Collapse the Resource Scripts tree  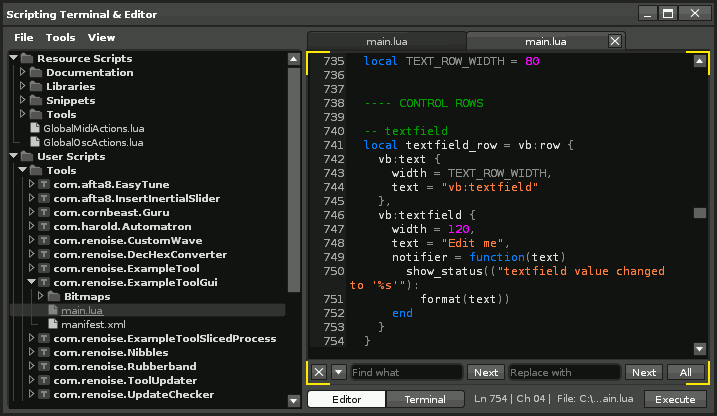(13, 58)
